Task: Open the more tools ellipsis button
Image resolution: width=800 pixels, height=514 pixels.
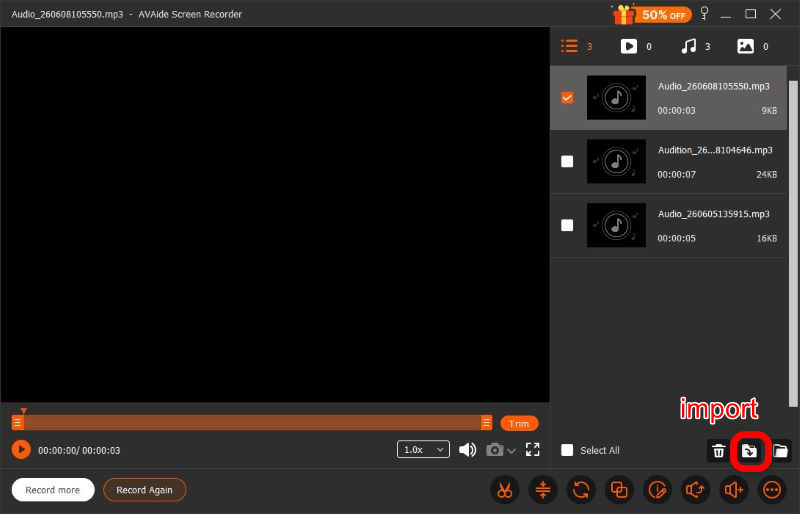Action: (772, 490)
